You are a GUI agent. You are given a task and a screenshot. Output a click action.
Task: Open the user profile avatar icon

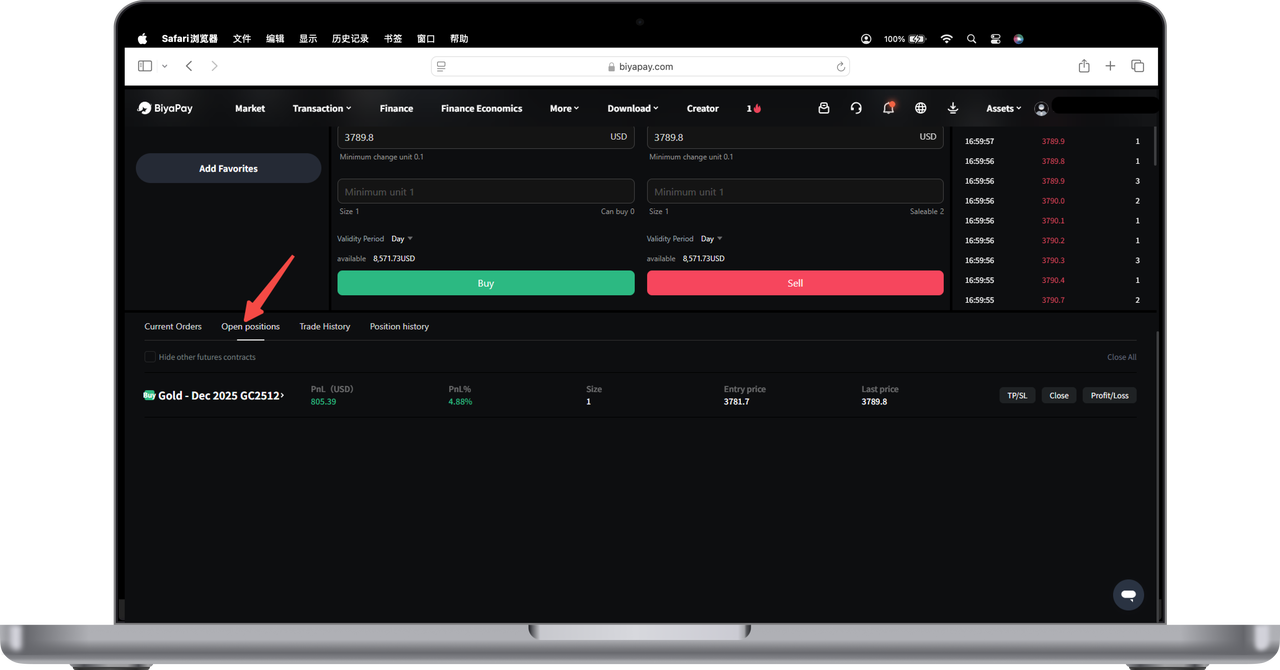click(x=1041, y=108)
